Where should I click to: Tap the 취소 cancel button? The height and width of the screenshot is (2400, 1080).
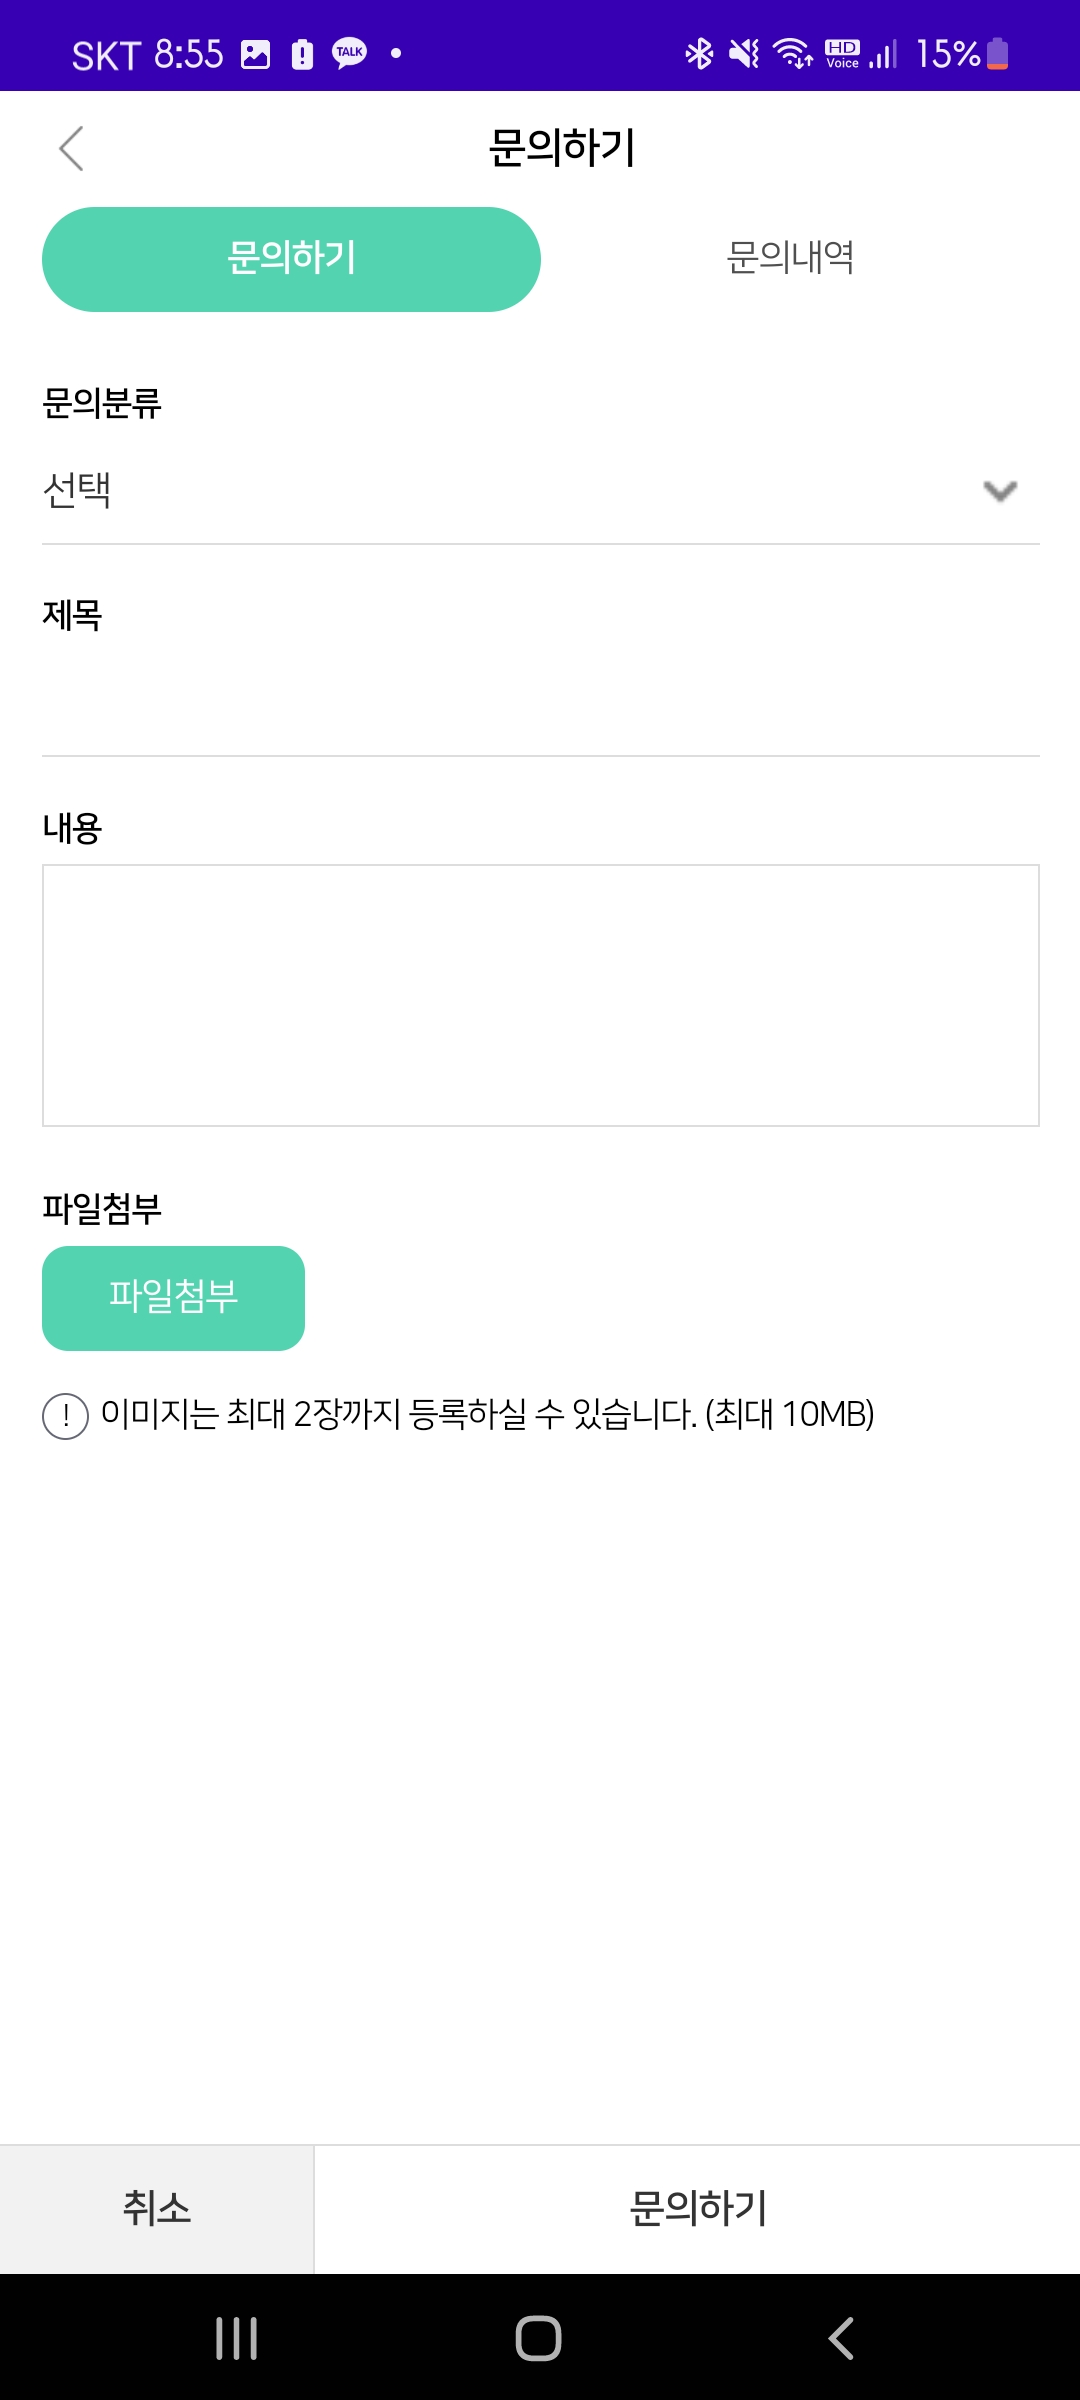pyautogui.click(x=157, y=2209)
